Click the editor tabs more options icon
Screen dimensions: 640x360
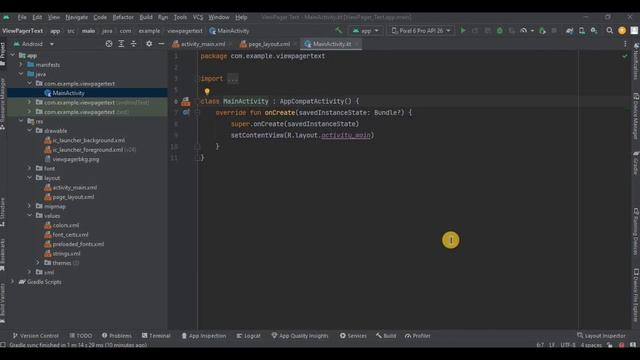625,44
